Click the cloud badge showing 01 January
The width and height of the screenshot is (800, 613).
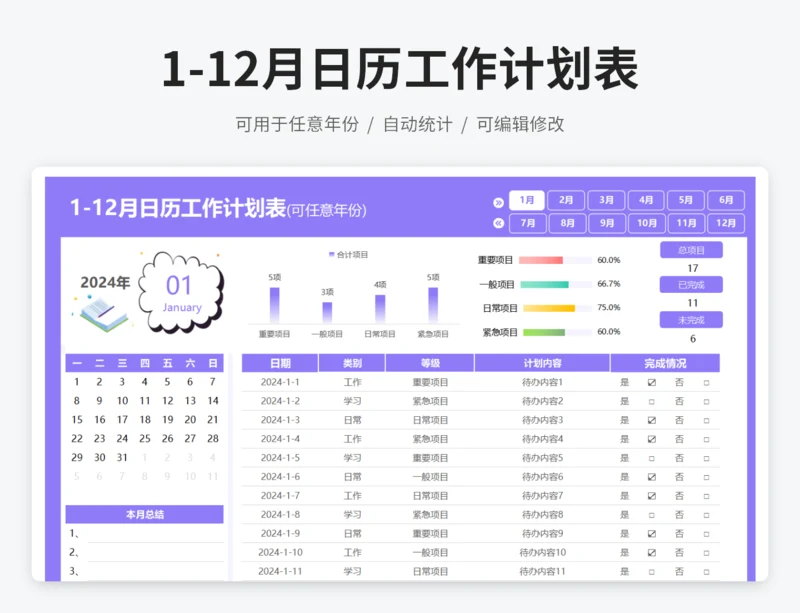(x=181, y=293)
